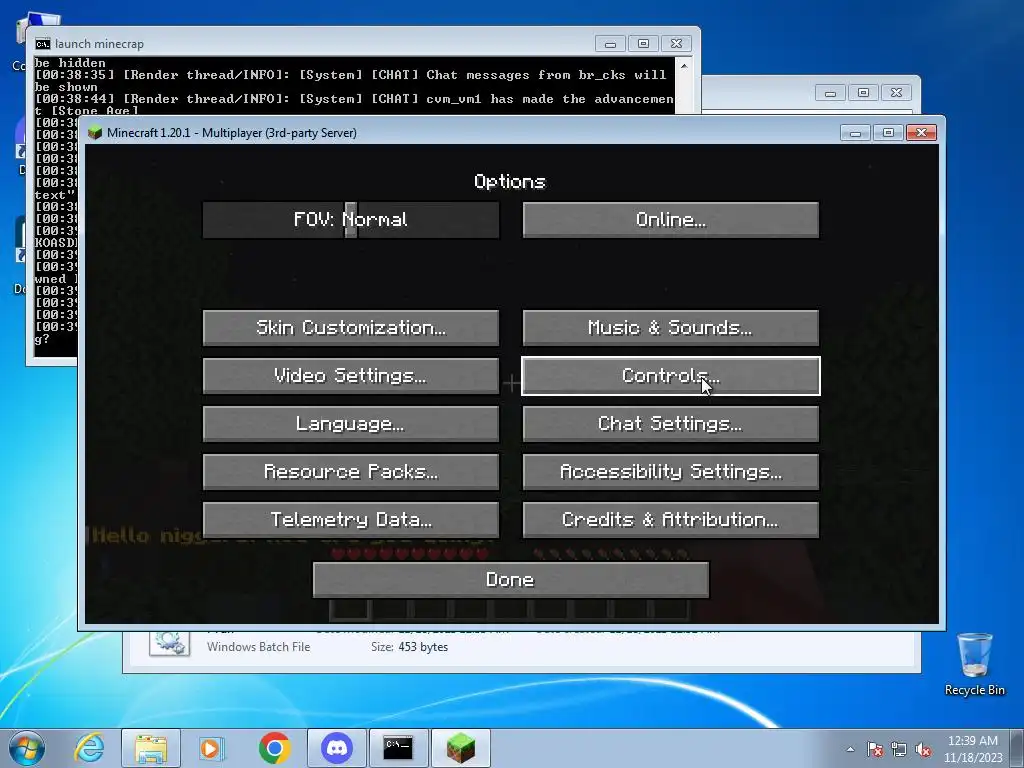Image resolution: width=1024 pixels, height=768 pixels.
Task: Click the network status tray icon
Action: click(899, 749)
